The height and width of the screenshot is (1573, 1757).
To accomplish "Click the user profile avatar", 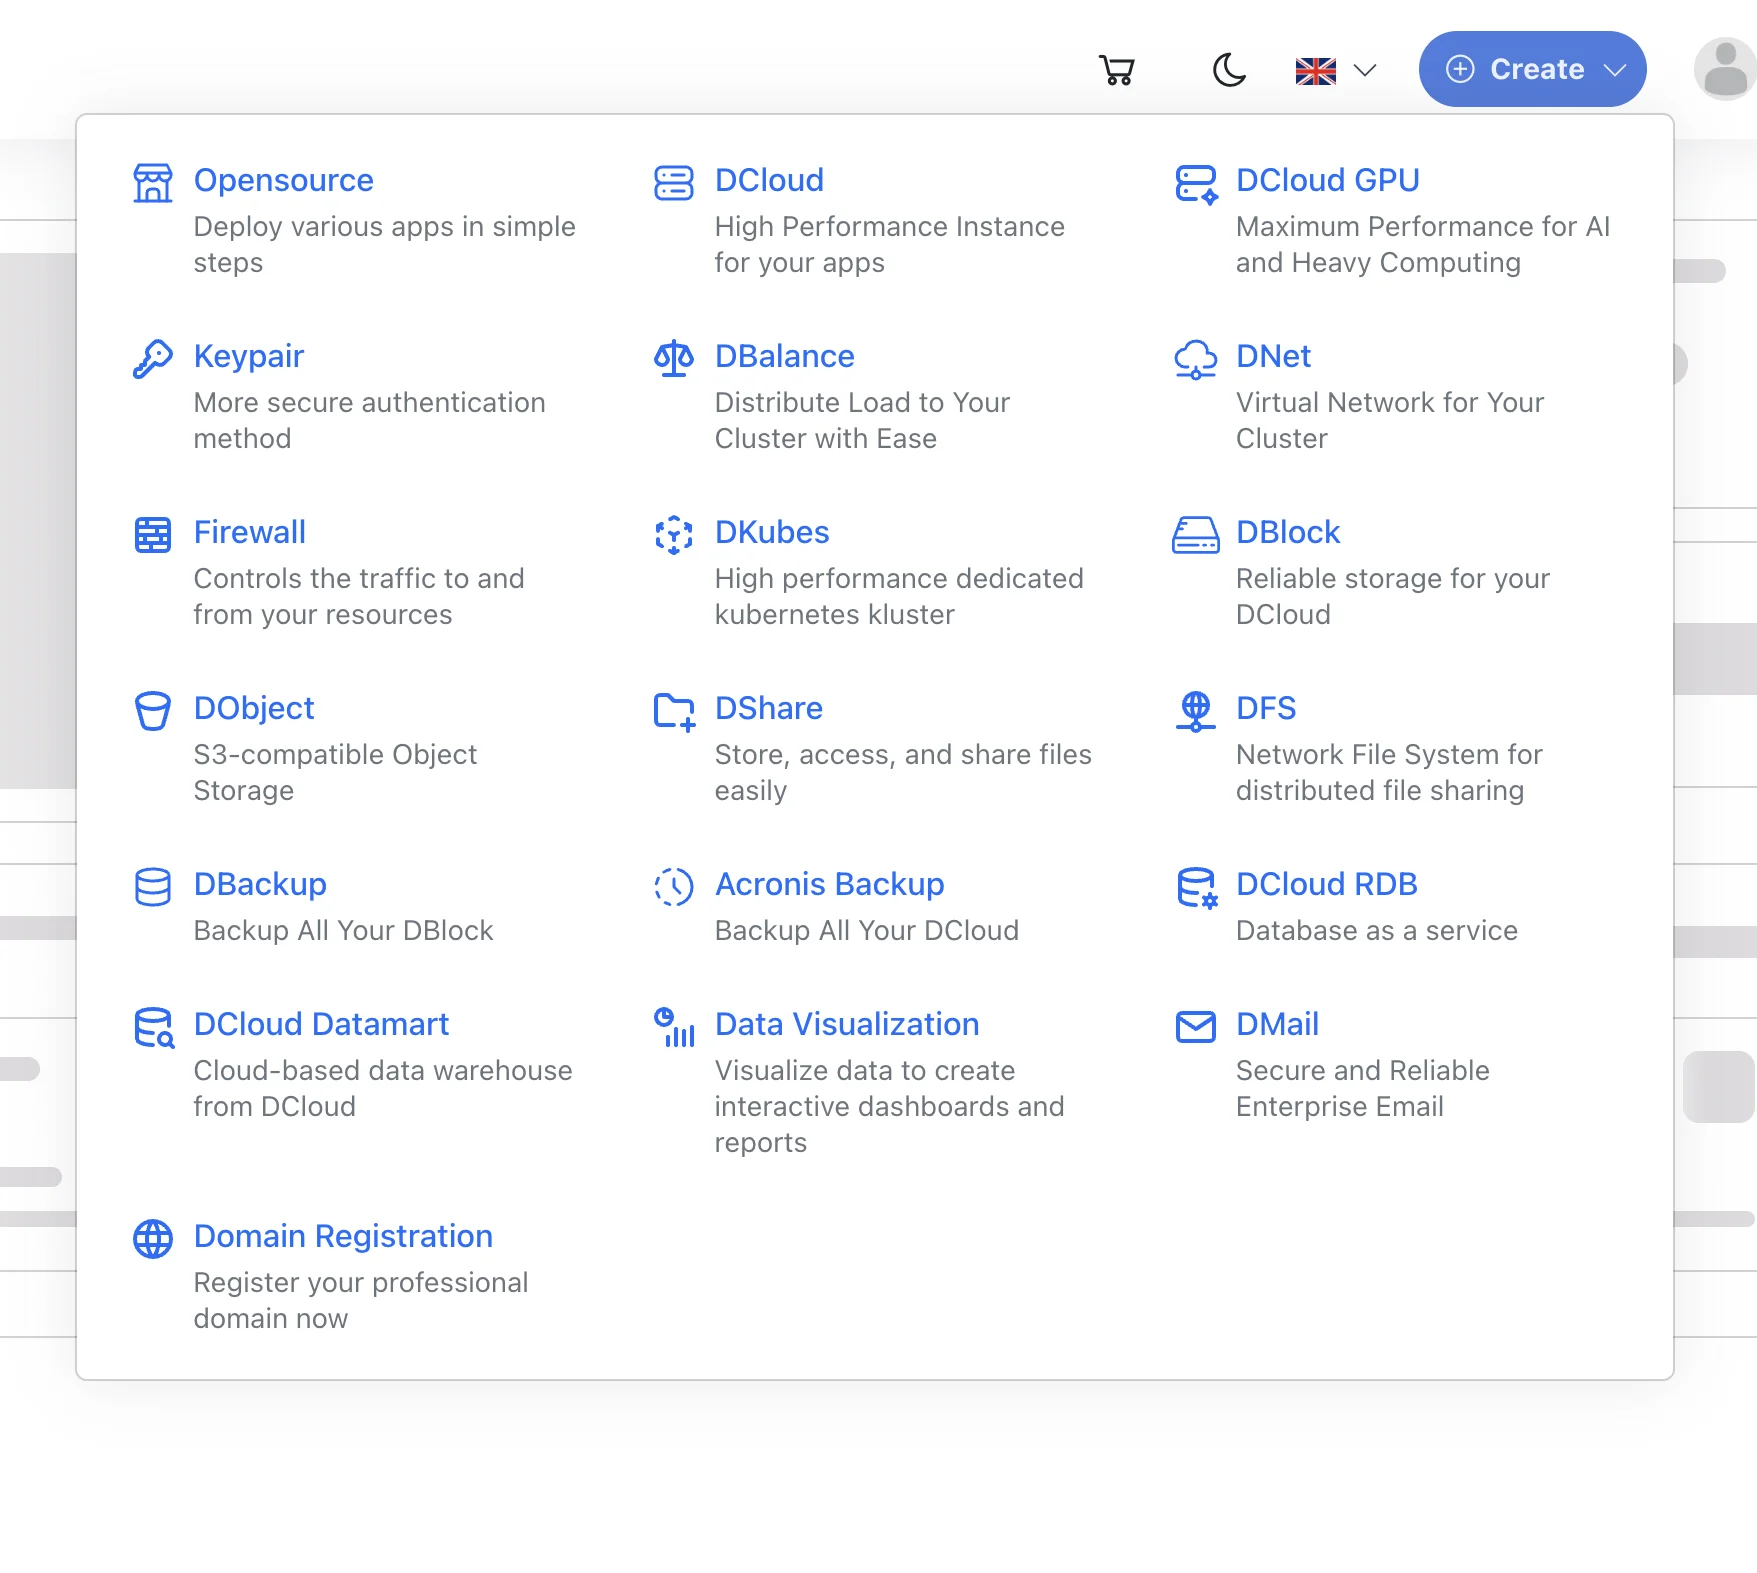I will (x=1724, y=70).
